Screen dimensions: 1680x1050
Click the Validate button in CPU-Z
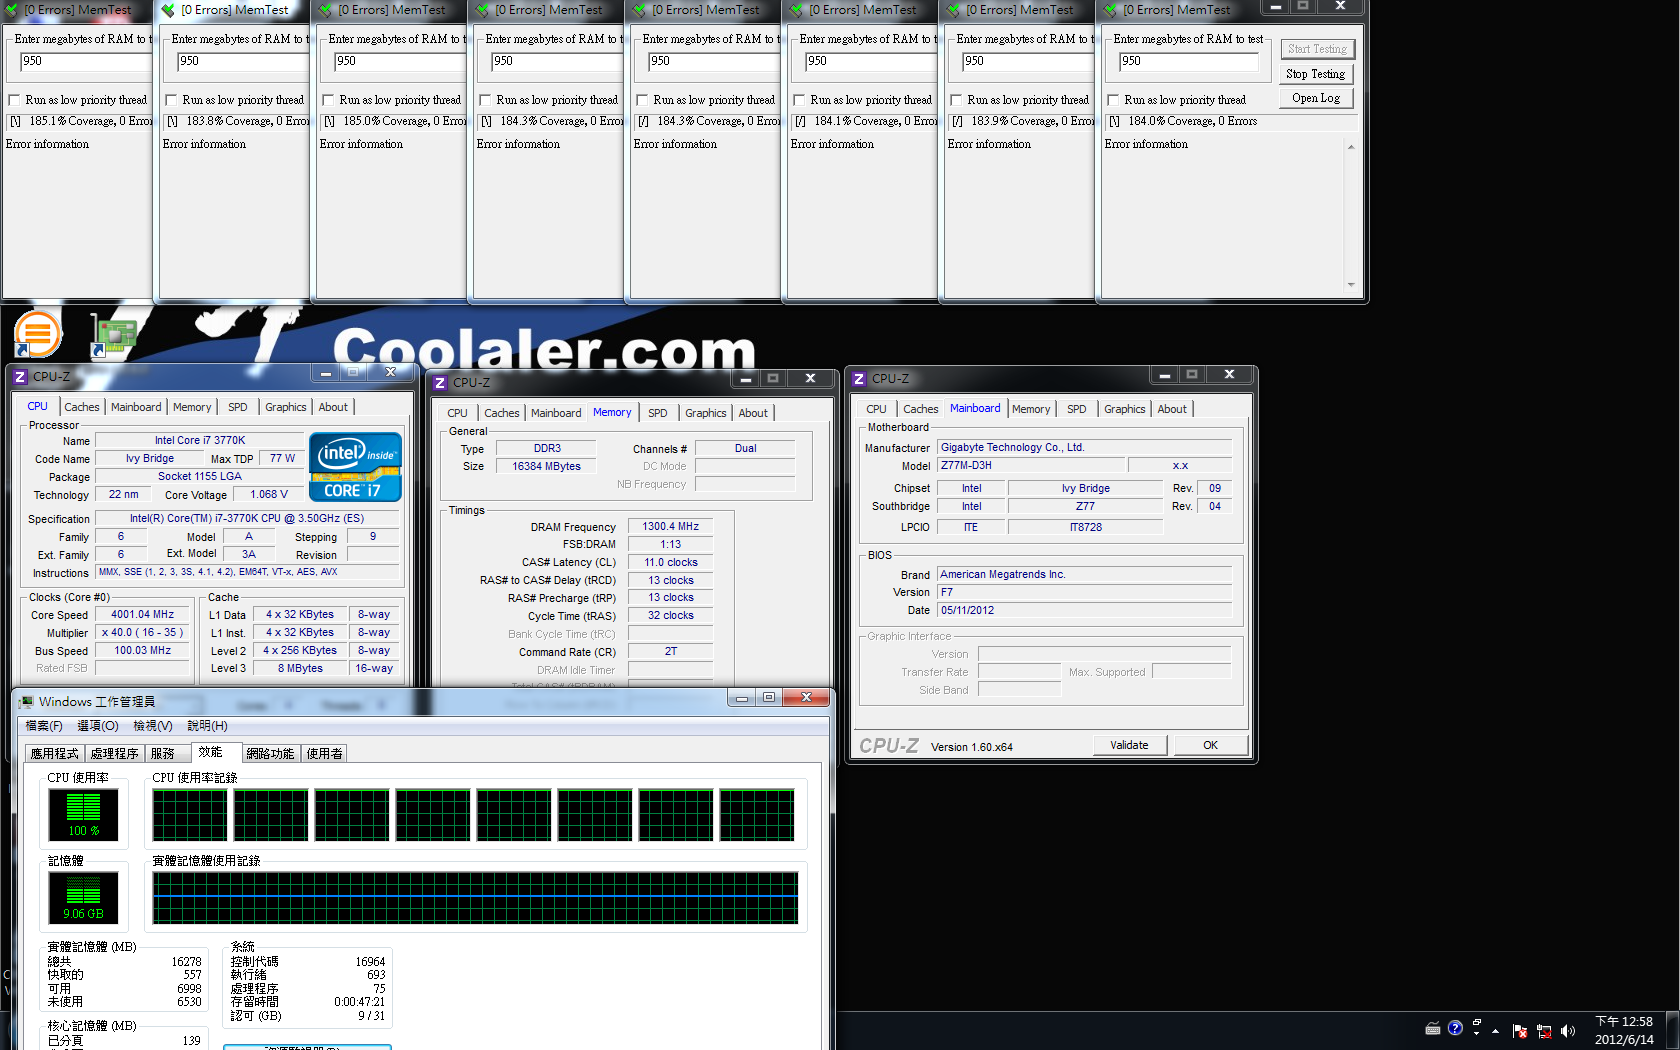[1129, 745]
